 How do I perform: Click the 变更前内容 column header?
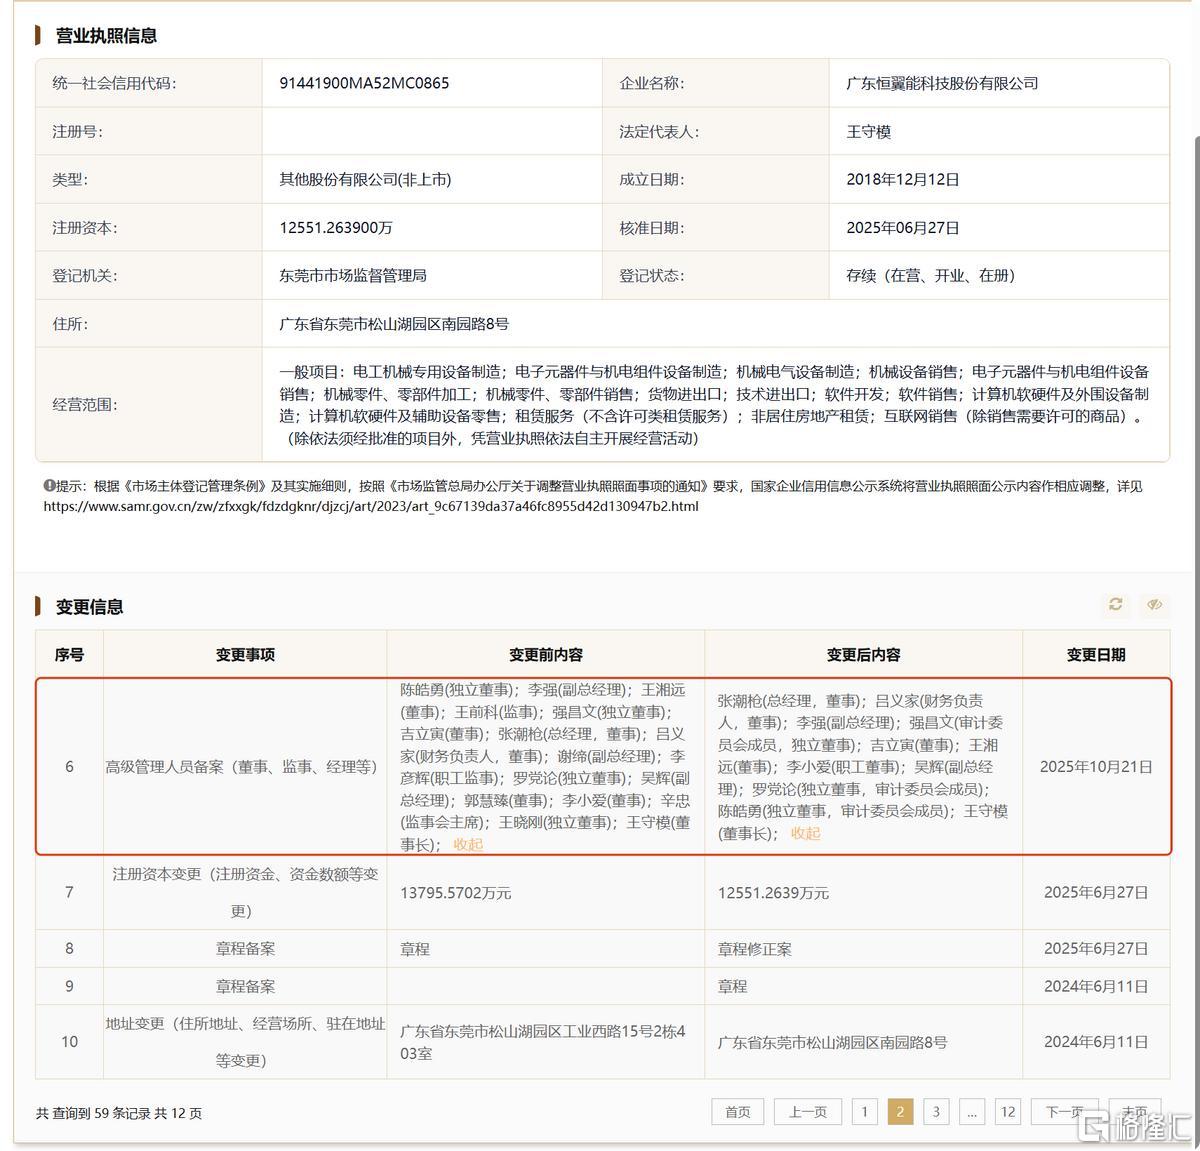tap(545, 654)
